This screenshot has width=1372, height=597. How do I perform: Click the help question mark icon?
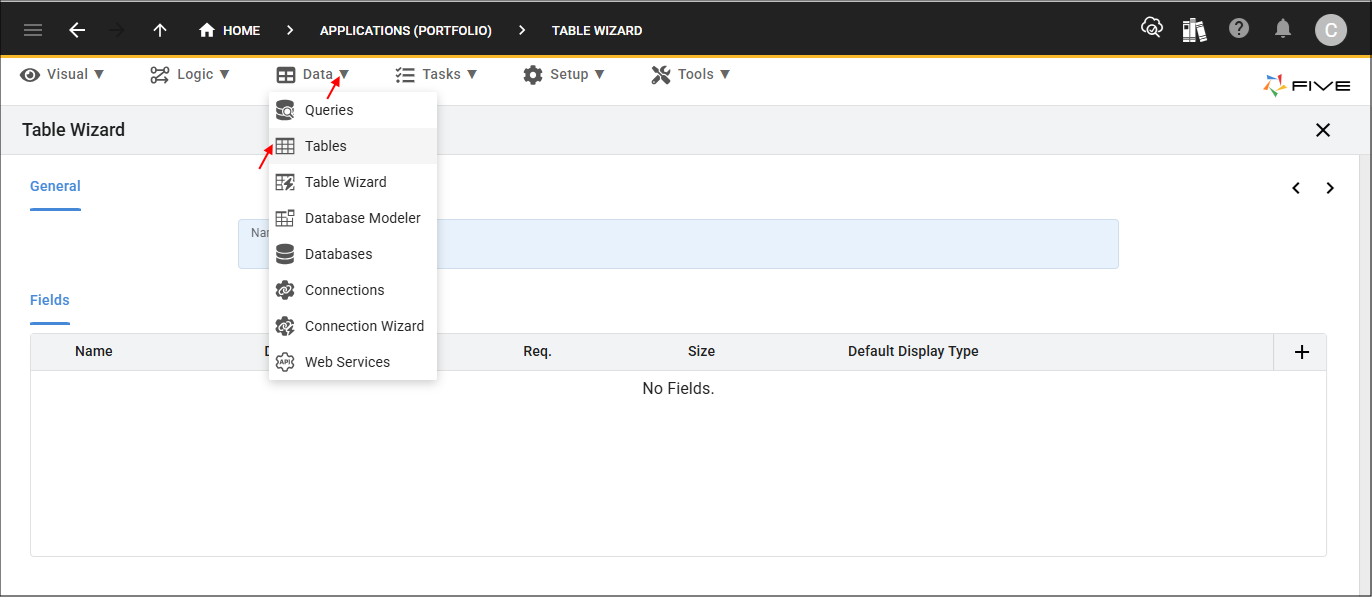coord(1239,29)
